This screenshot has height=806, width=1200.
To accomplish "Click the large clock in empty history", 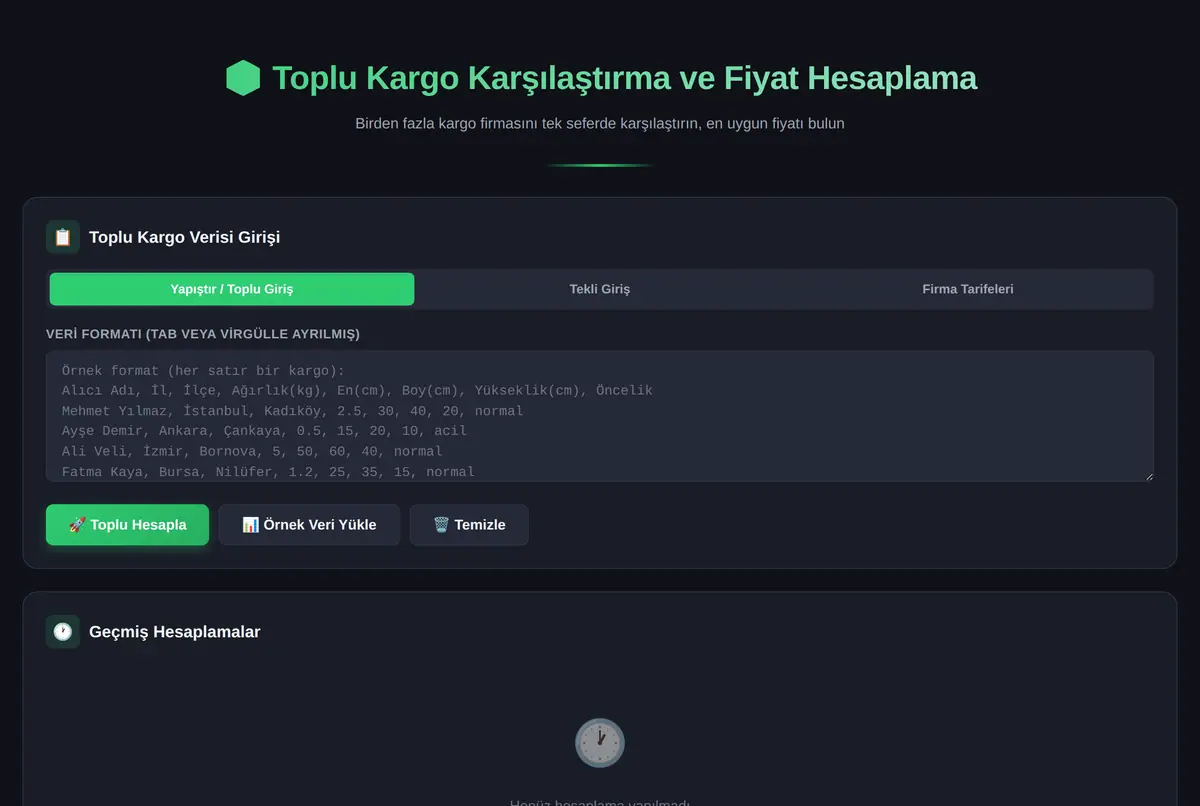I will coord(600,743).
